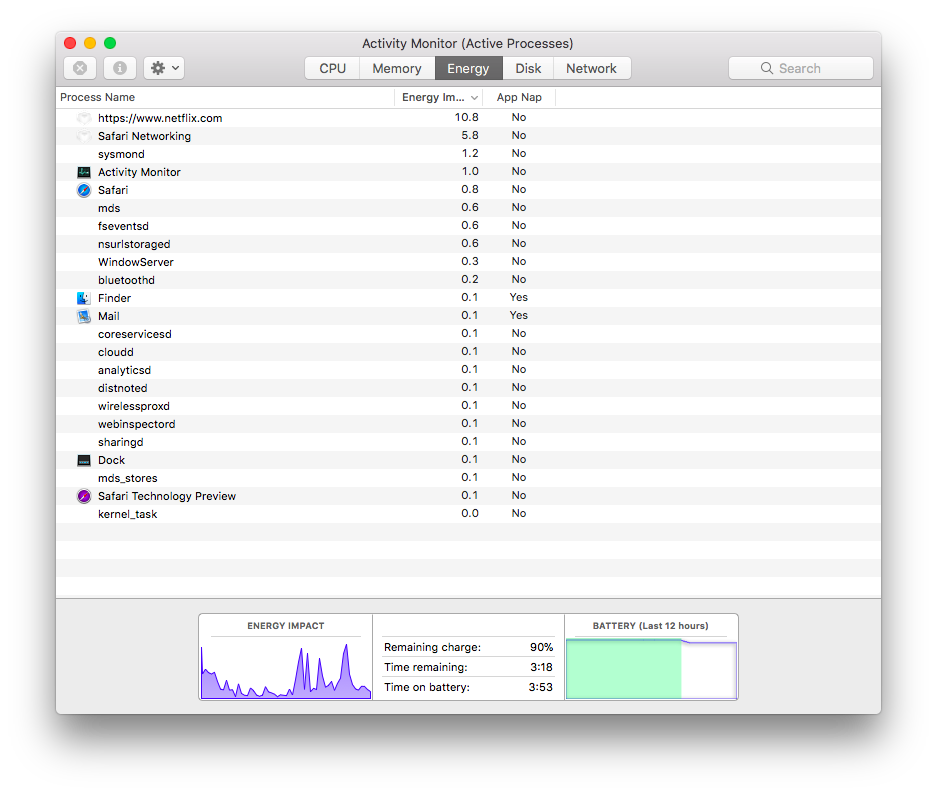Select the WindowServer process

click(136, 262)
